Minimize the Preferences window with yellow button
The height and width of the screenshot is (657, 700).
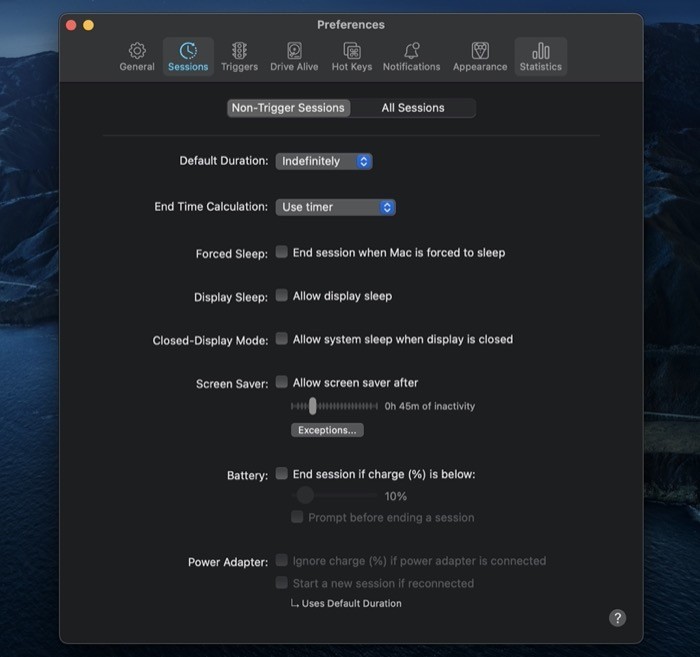(88, 25)
